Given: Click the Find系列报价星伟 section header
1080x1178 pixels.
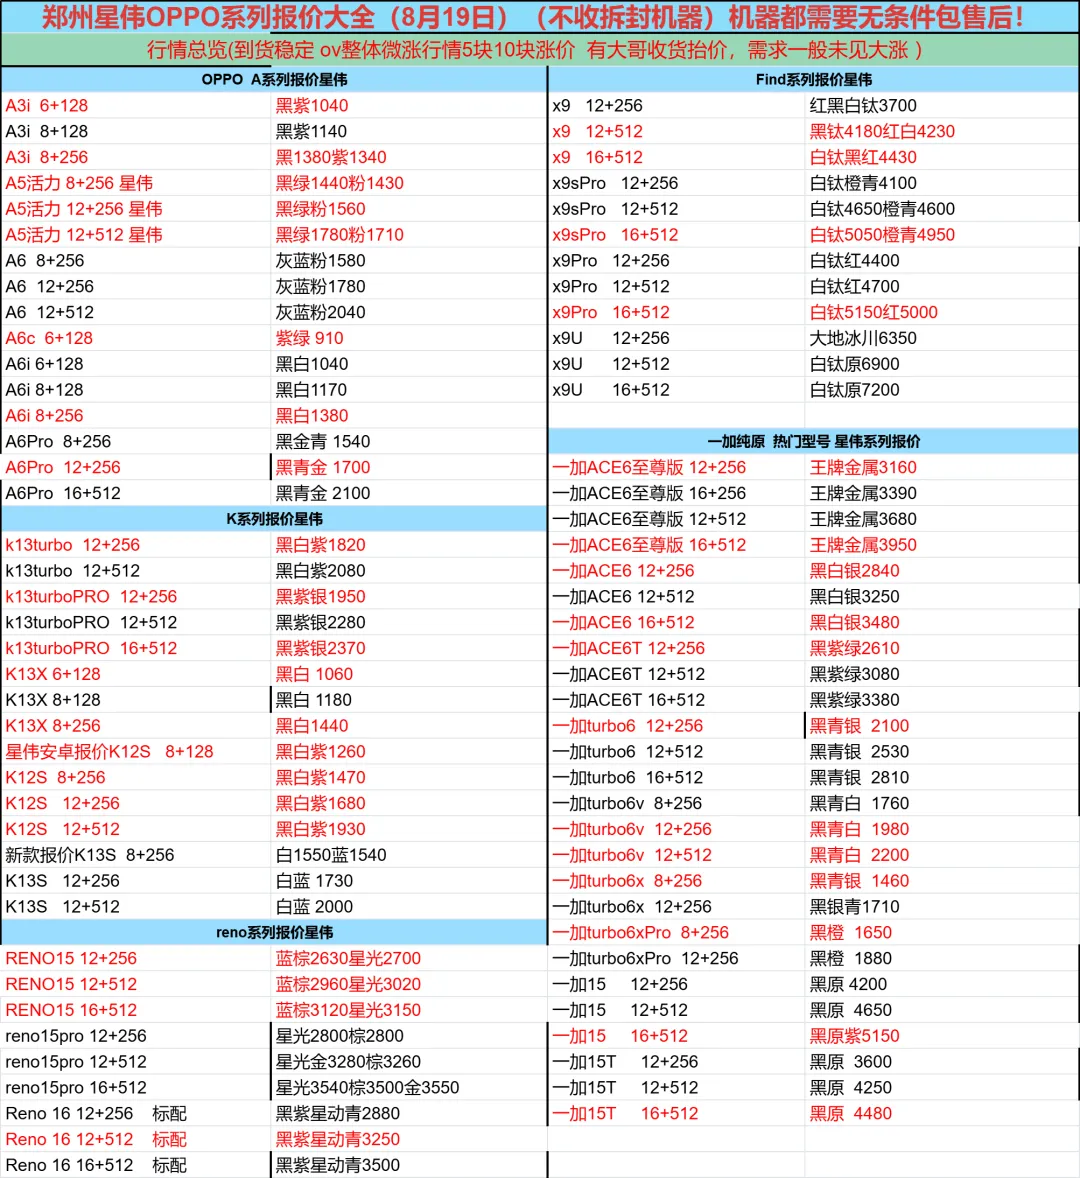Looking at the screenshot, I should 813,80.
